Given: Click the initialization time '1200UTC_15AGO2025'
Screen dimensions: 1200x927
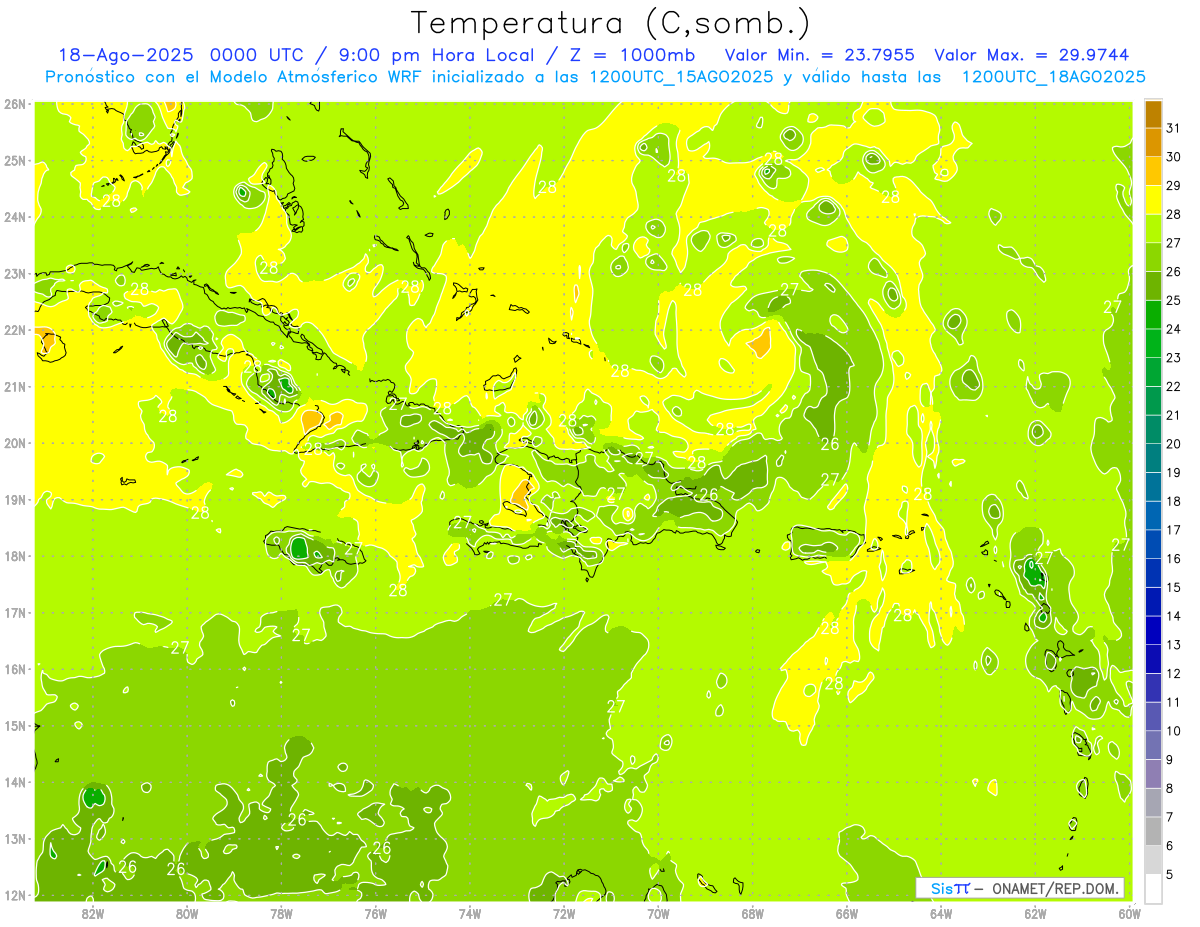Looking at the screenshot, I should pyautogui.click(x=680, y=76).
